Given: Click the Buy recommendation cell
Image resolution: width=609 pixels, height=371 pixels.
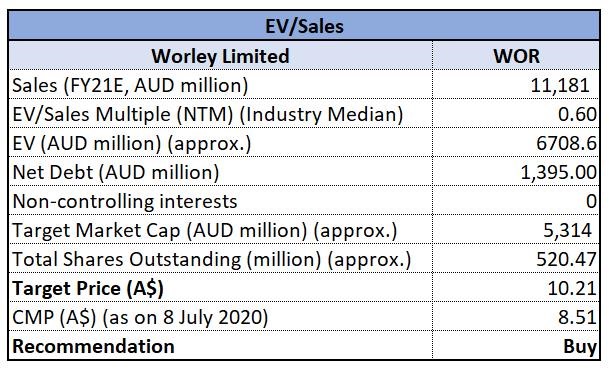Looking at the screenshot, I should point(516,345).
